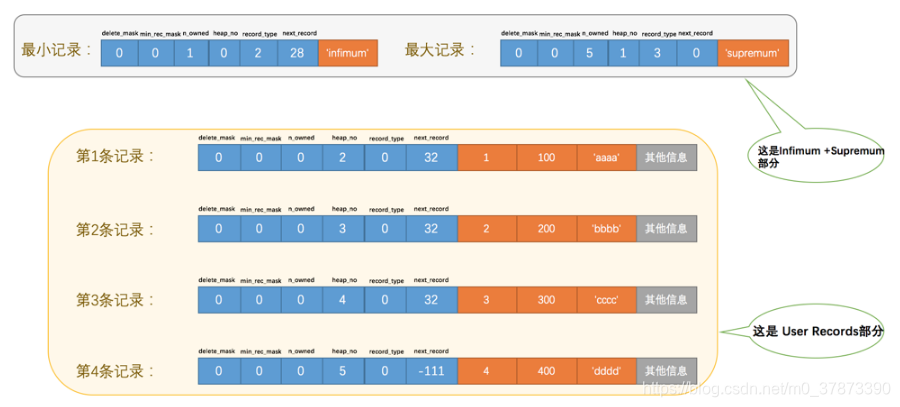This screenshot has height=407, width=900.
Task: Click the min_rec_mask value 0 in record 1
Action: [260, 157]
